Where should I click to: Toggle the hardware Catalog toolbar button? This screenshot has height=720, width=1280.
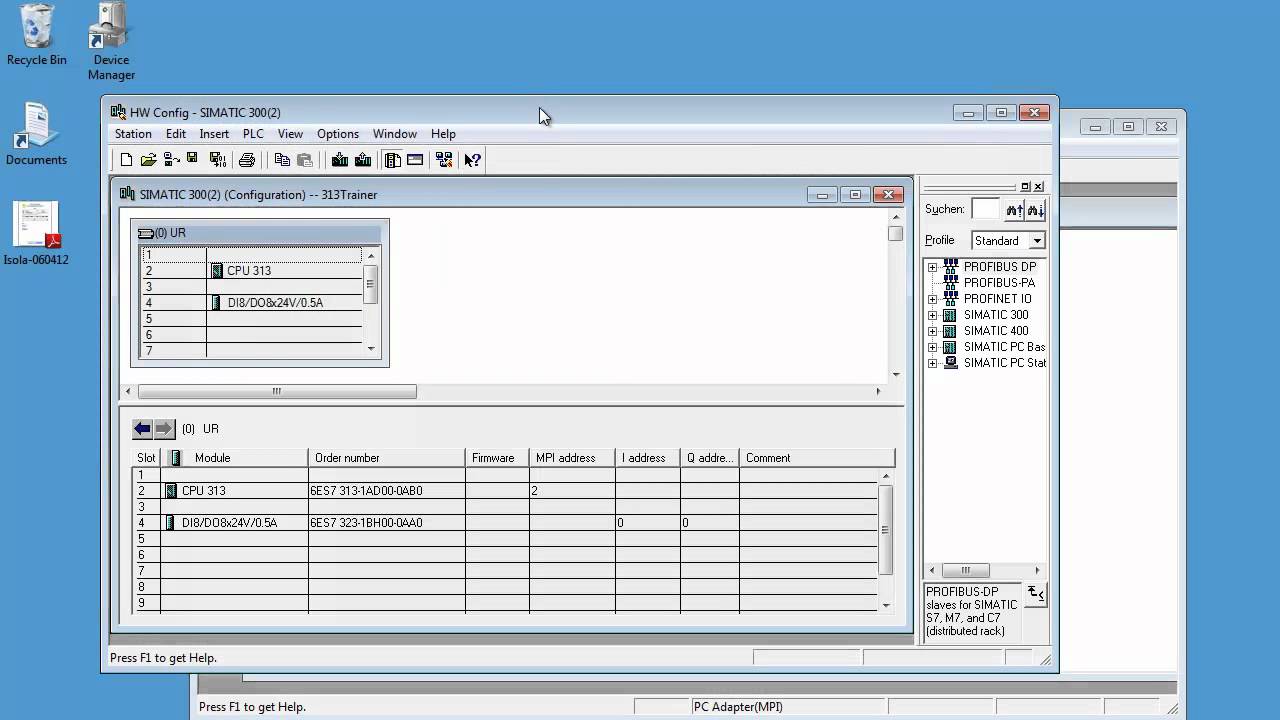tap(393, 160)
